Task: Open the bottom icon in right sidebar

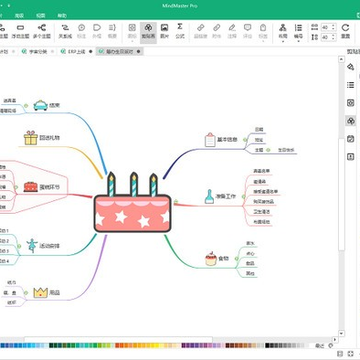Action: tap(350, 156)
